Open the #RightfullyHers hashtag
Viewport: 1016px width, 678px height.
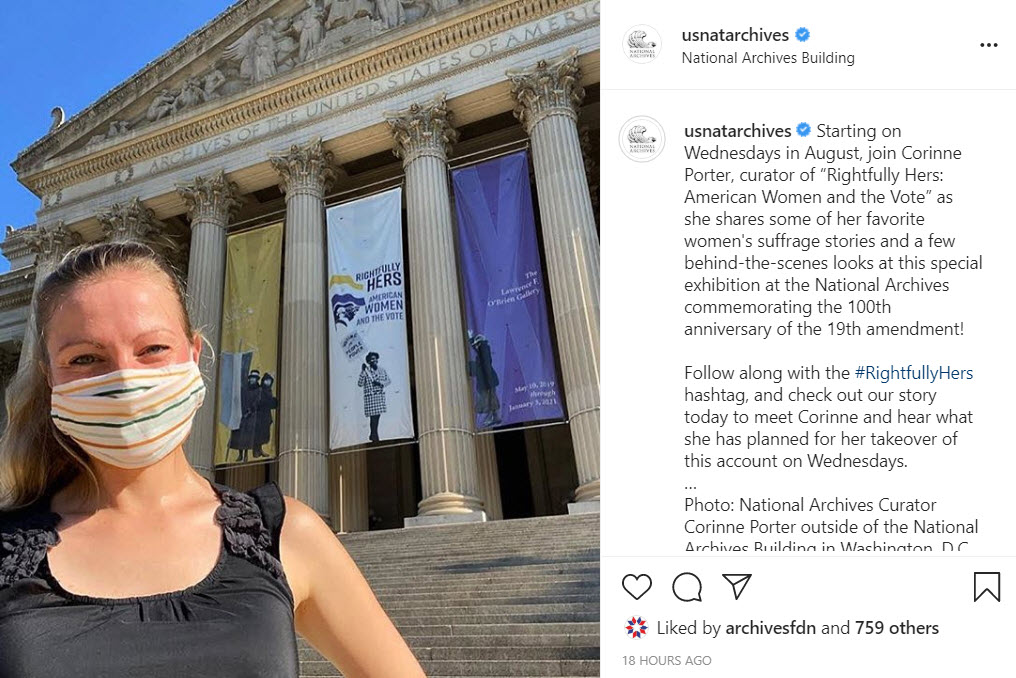[x=914, y=373]
